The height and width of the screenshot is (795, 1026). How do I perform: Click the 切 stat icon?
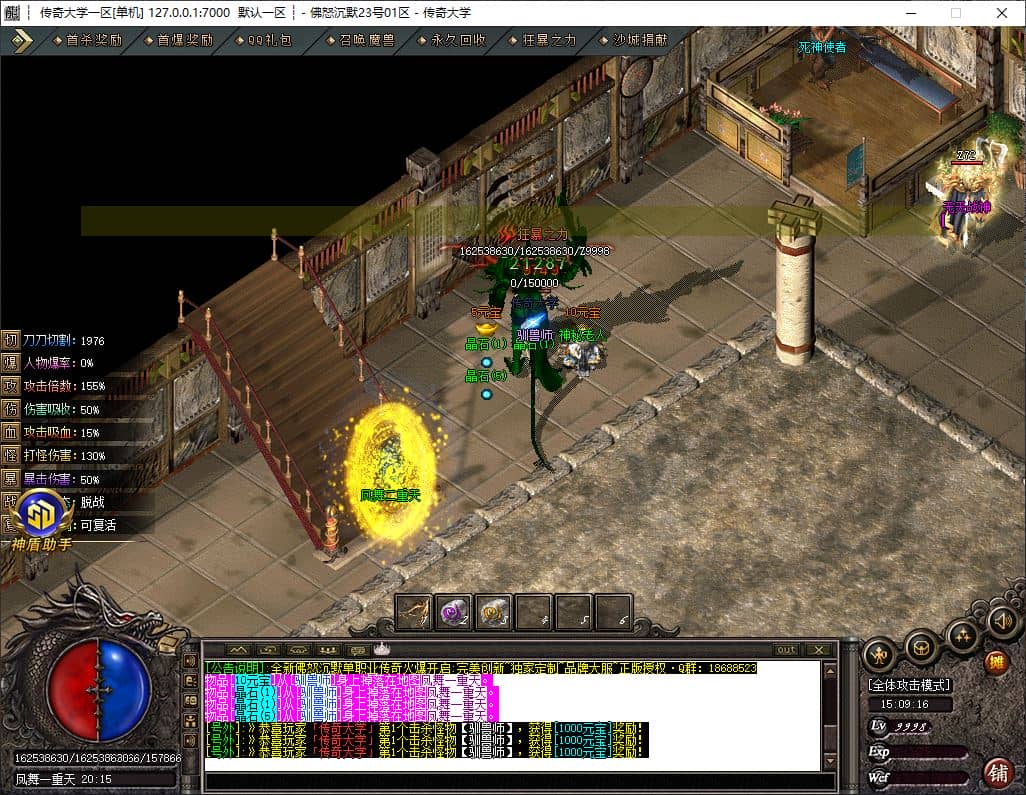pyautogui.click(x=10, y=340)
